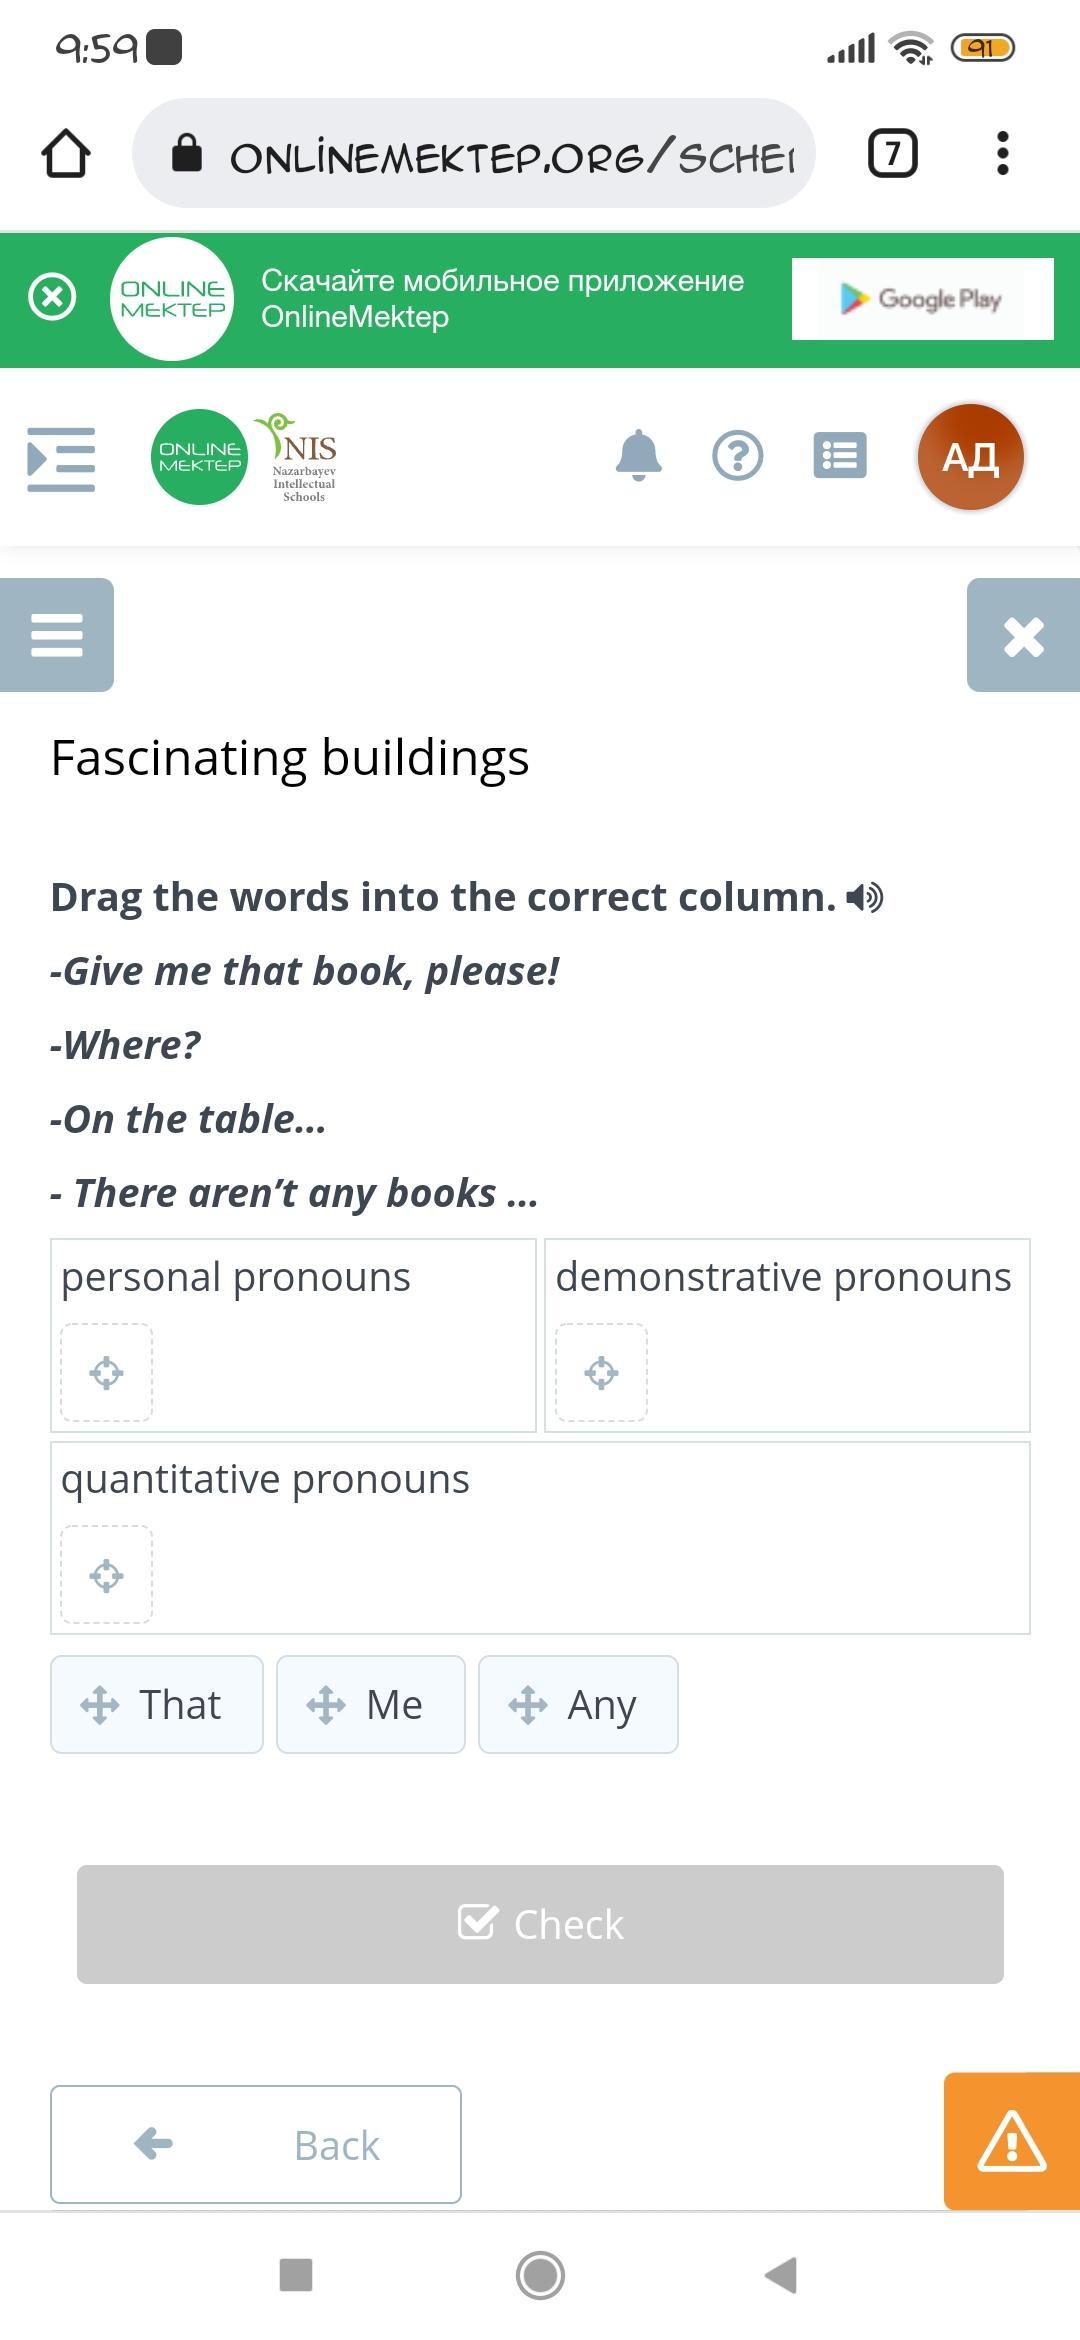The height and width of the screenshot is (2340, 1080).
Task: Open the help question mark icon
Action: click(x=738, y=456)
